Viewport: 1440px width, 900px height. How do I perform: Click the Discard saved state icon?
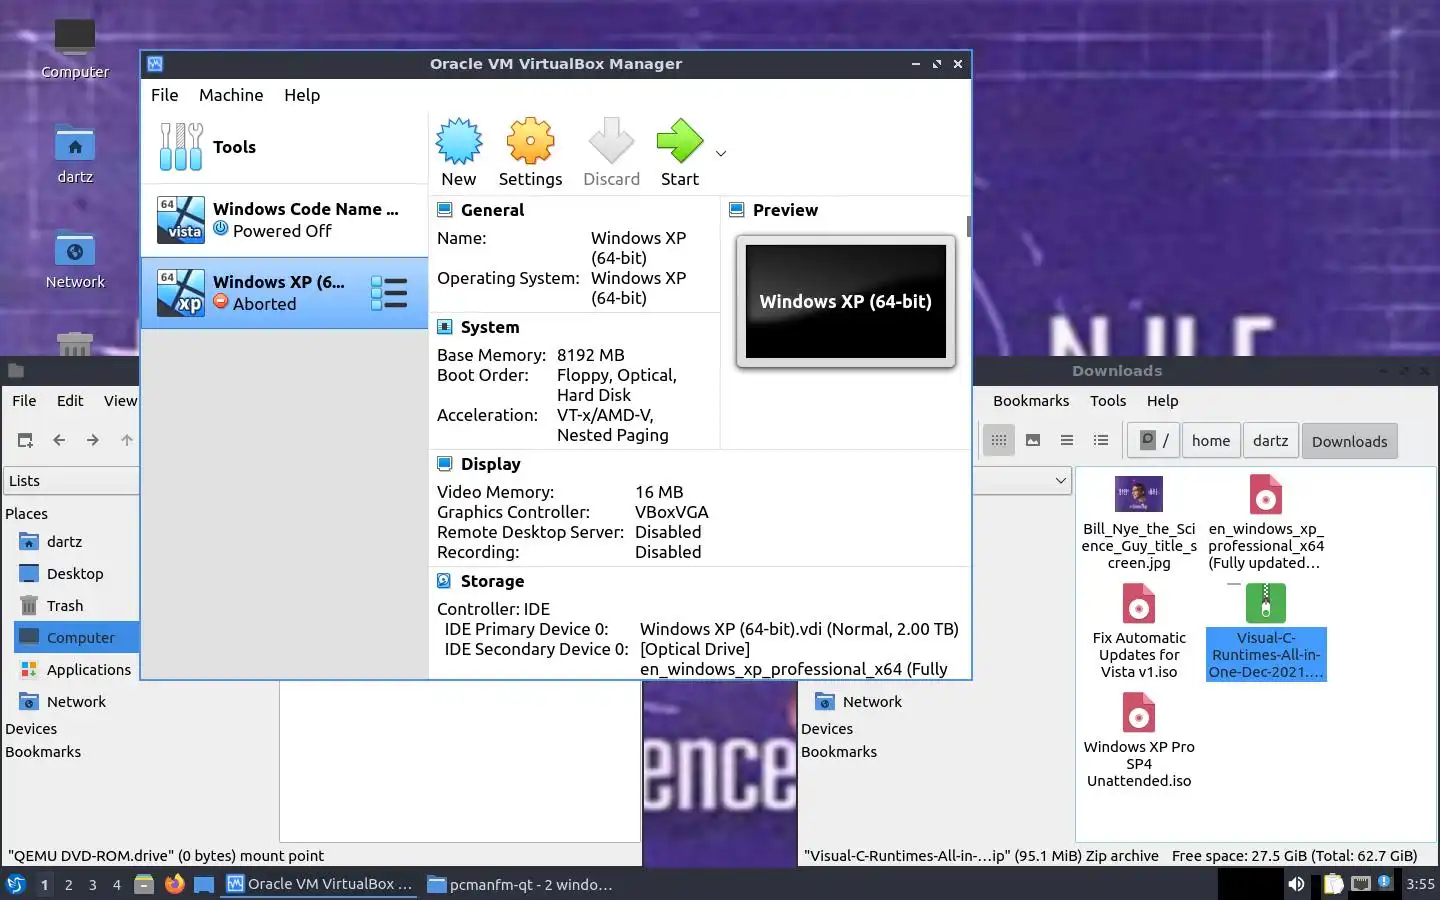point(611,152)
